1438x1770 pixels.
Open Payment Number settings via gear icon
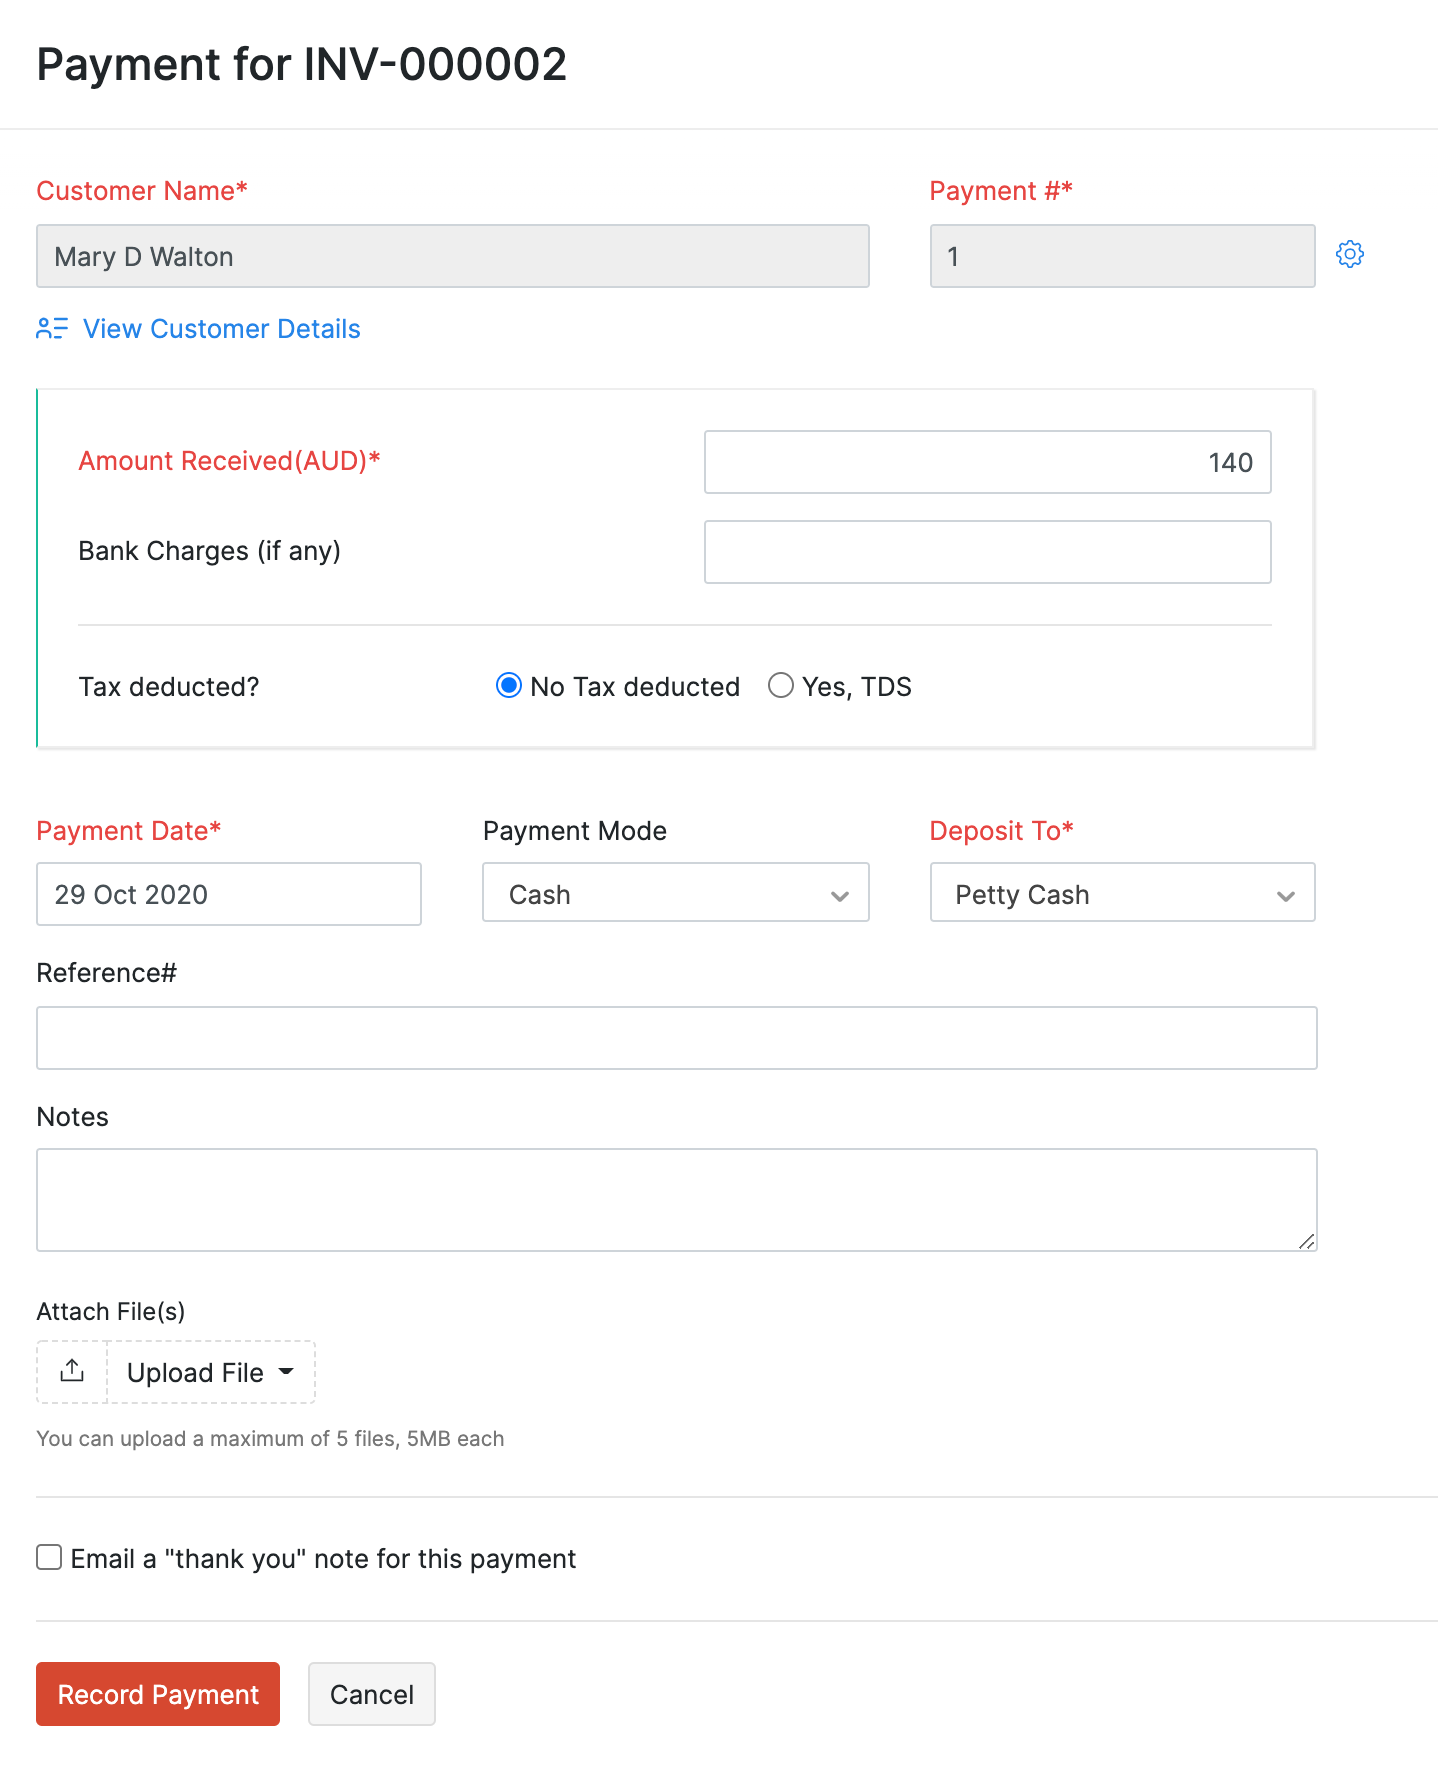pyautogui.click(x=1350, y=254)
